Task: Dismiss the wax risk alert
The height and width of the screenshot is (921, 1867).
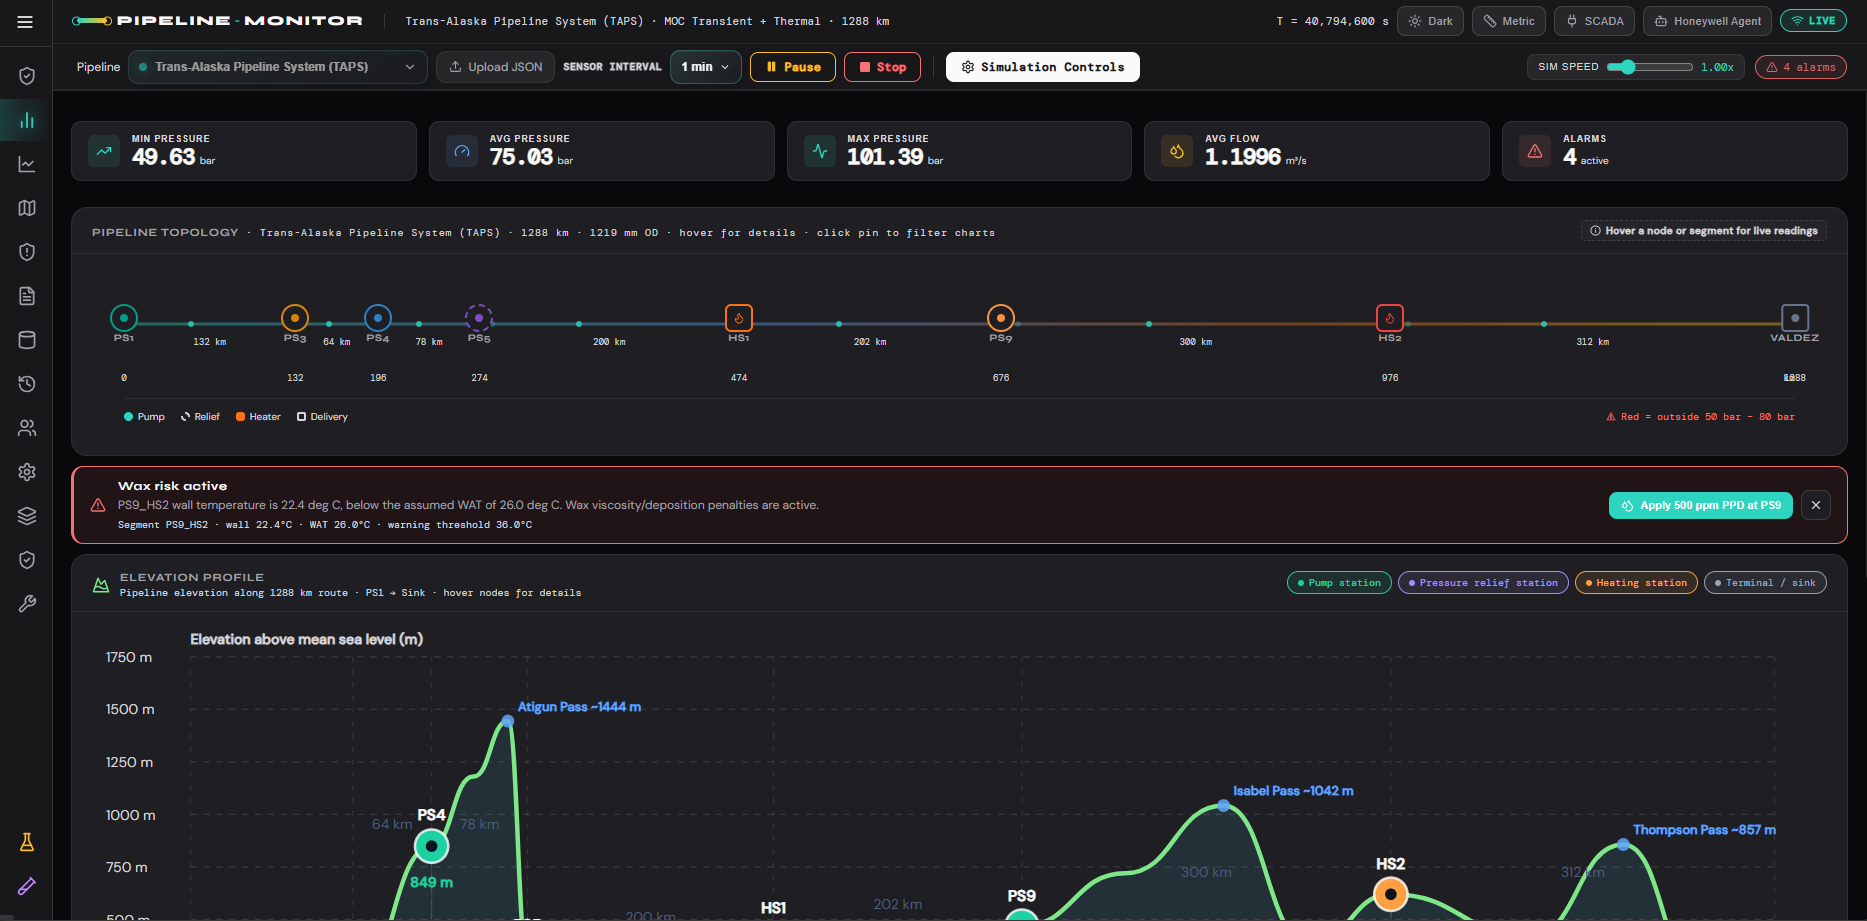Action: 1816,505
